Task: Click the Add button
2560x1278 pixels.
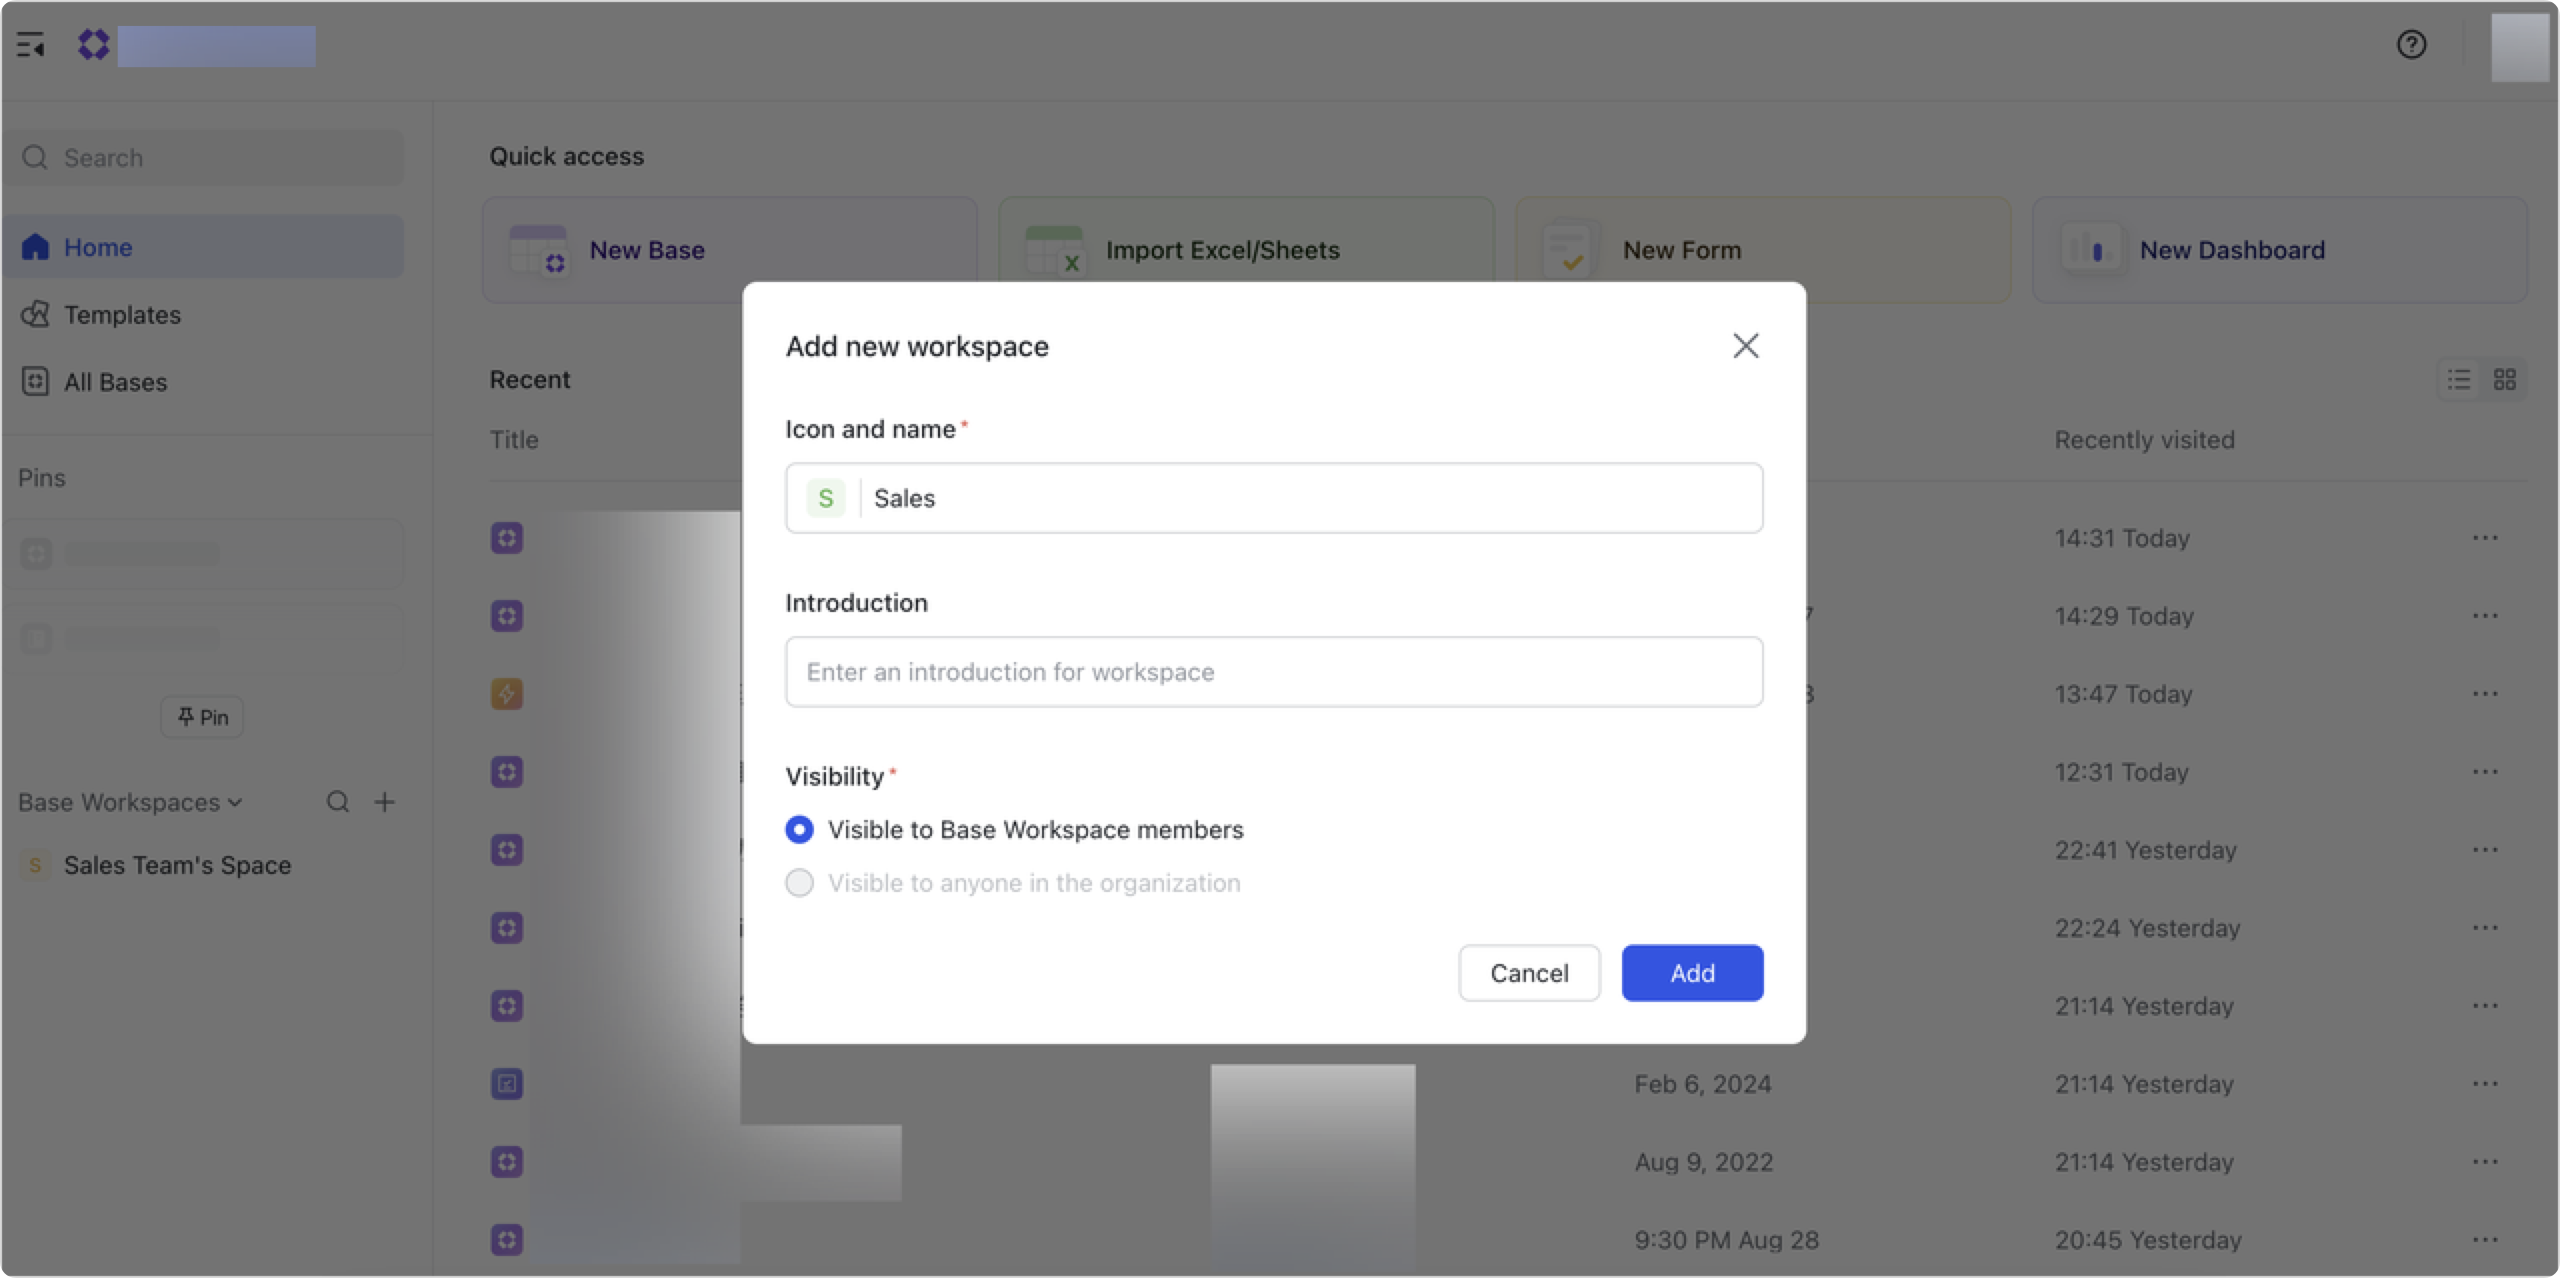Action: (1692, 973)
